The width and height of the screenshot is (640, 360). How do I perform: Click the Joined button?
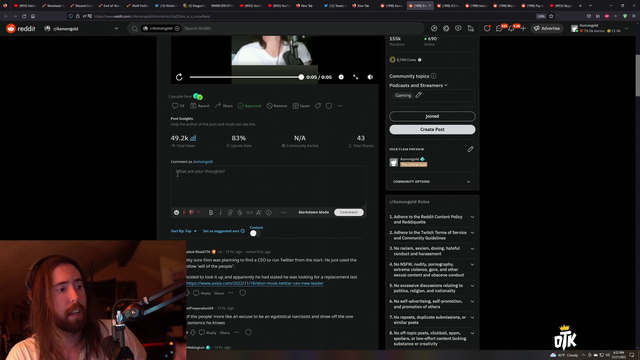[432, 116]
